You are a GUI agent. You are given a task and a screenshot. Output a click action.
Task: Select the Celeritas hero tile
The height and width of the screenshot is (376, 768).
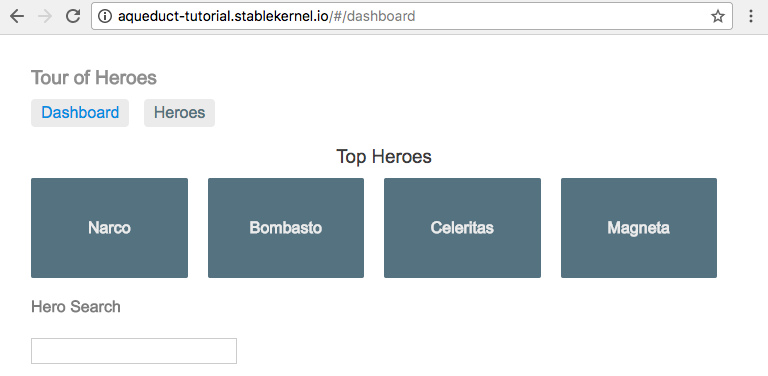(462, 228)
